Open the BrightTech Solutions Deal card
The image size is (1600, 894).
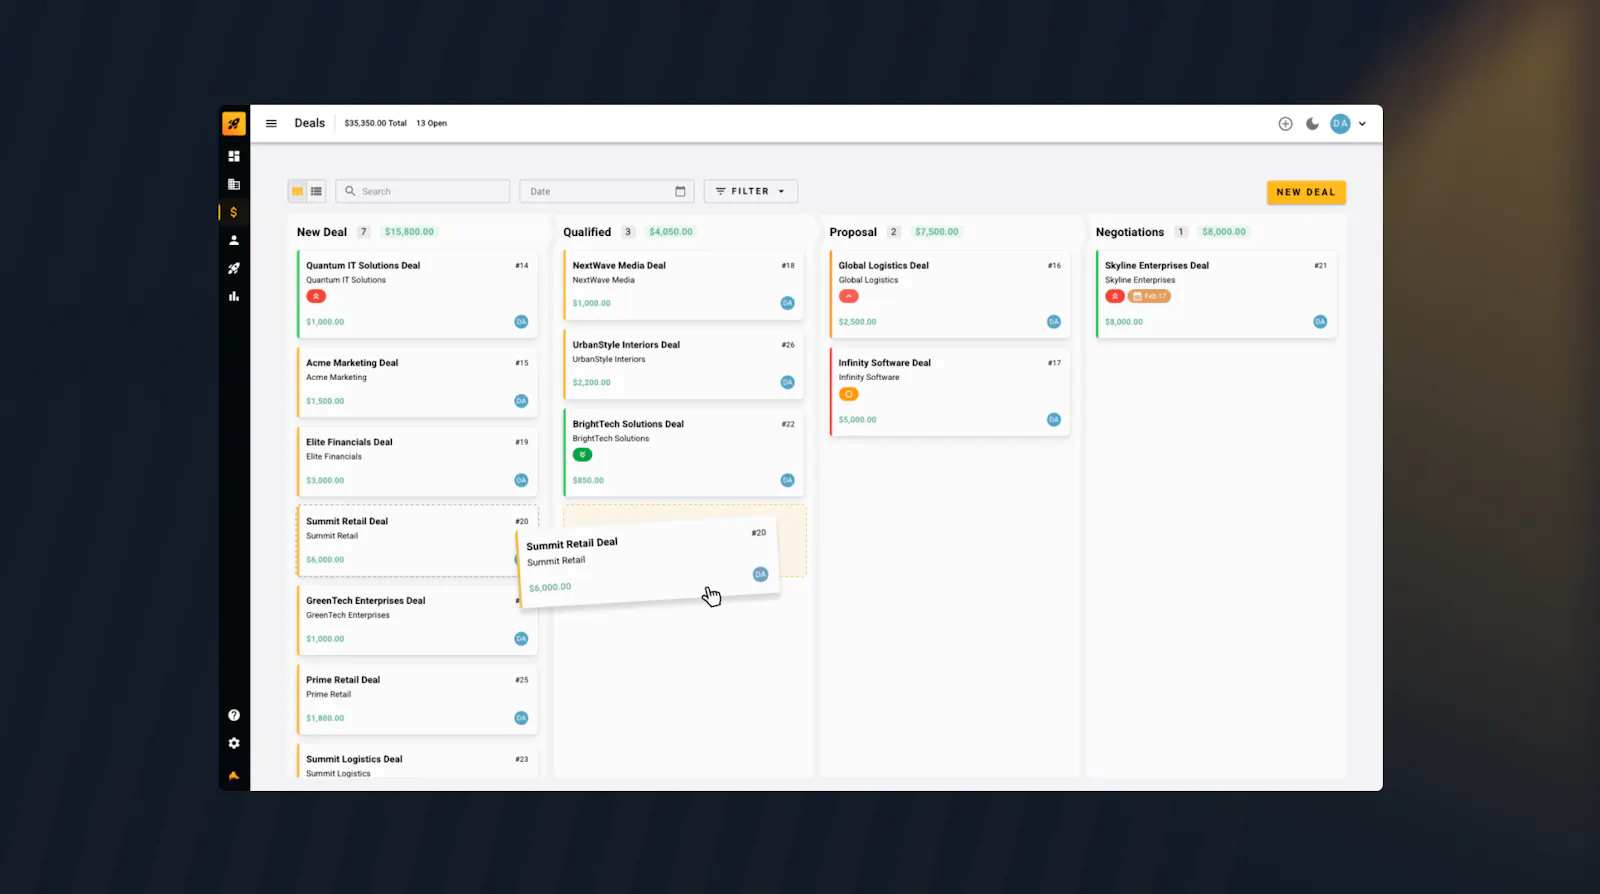point(683,452)
